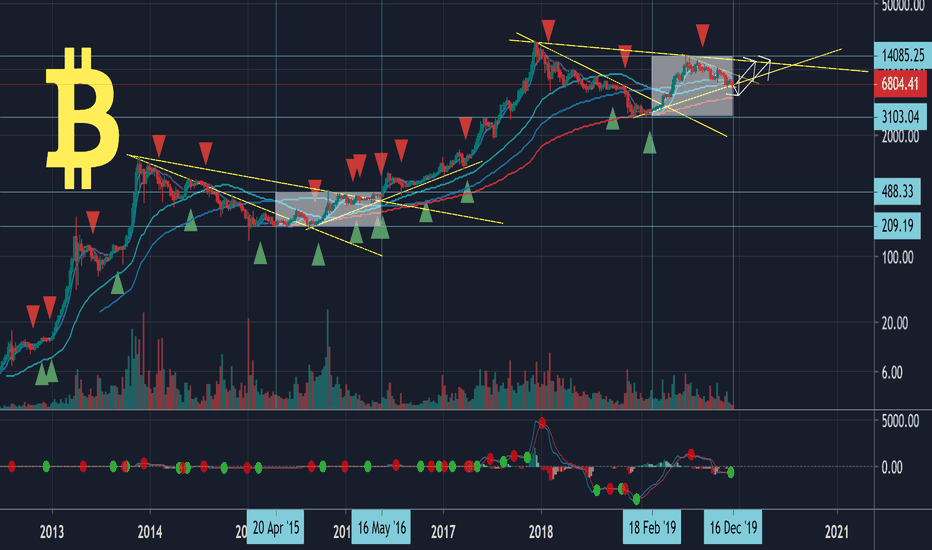The image size is (932, 550).
Task: Select the 488.33 price level label
Action: pos(898,191)
